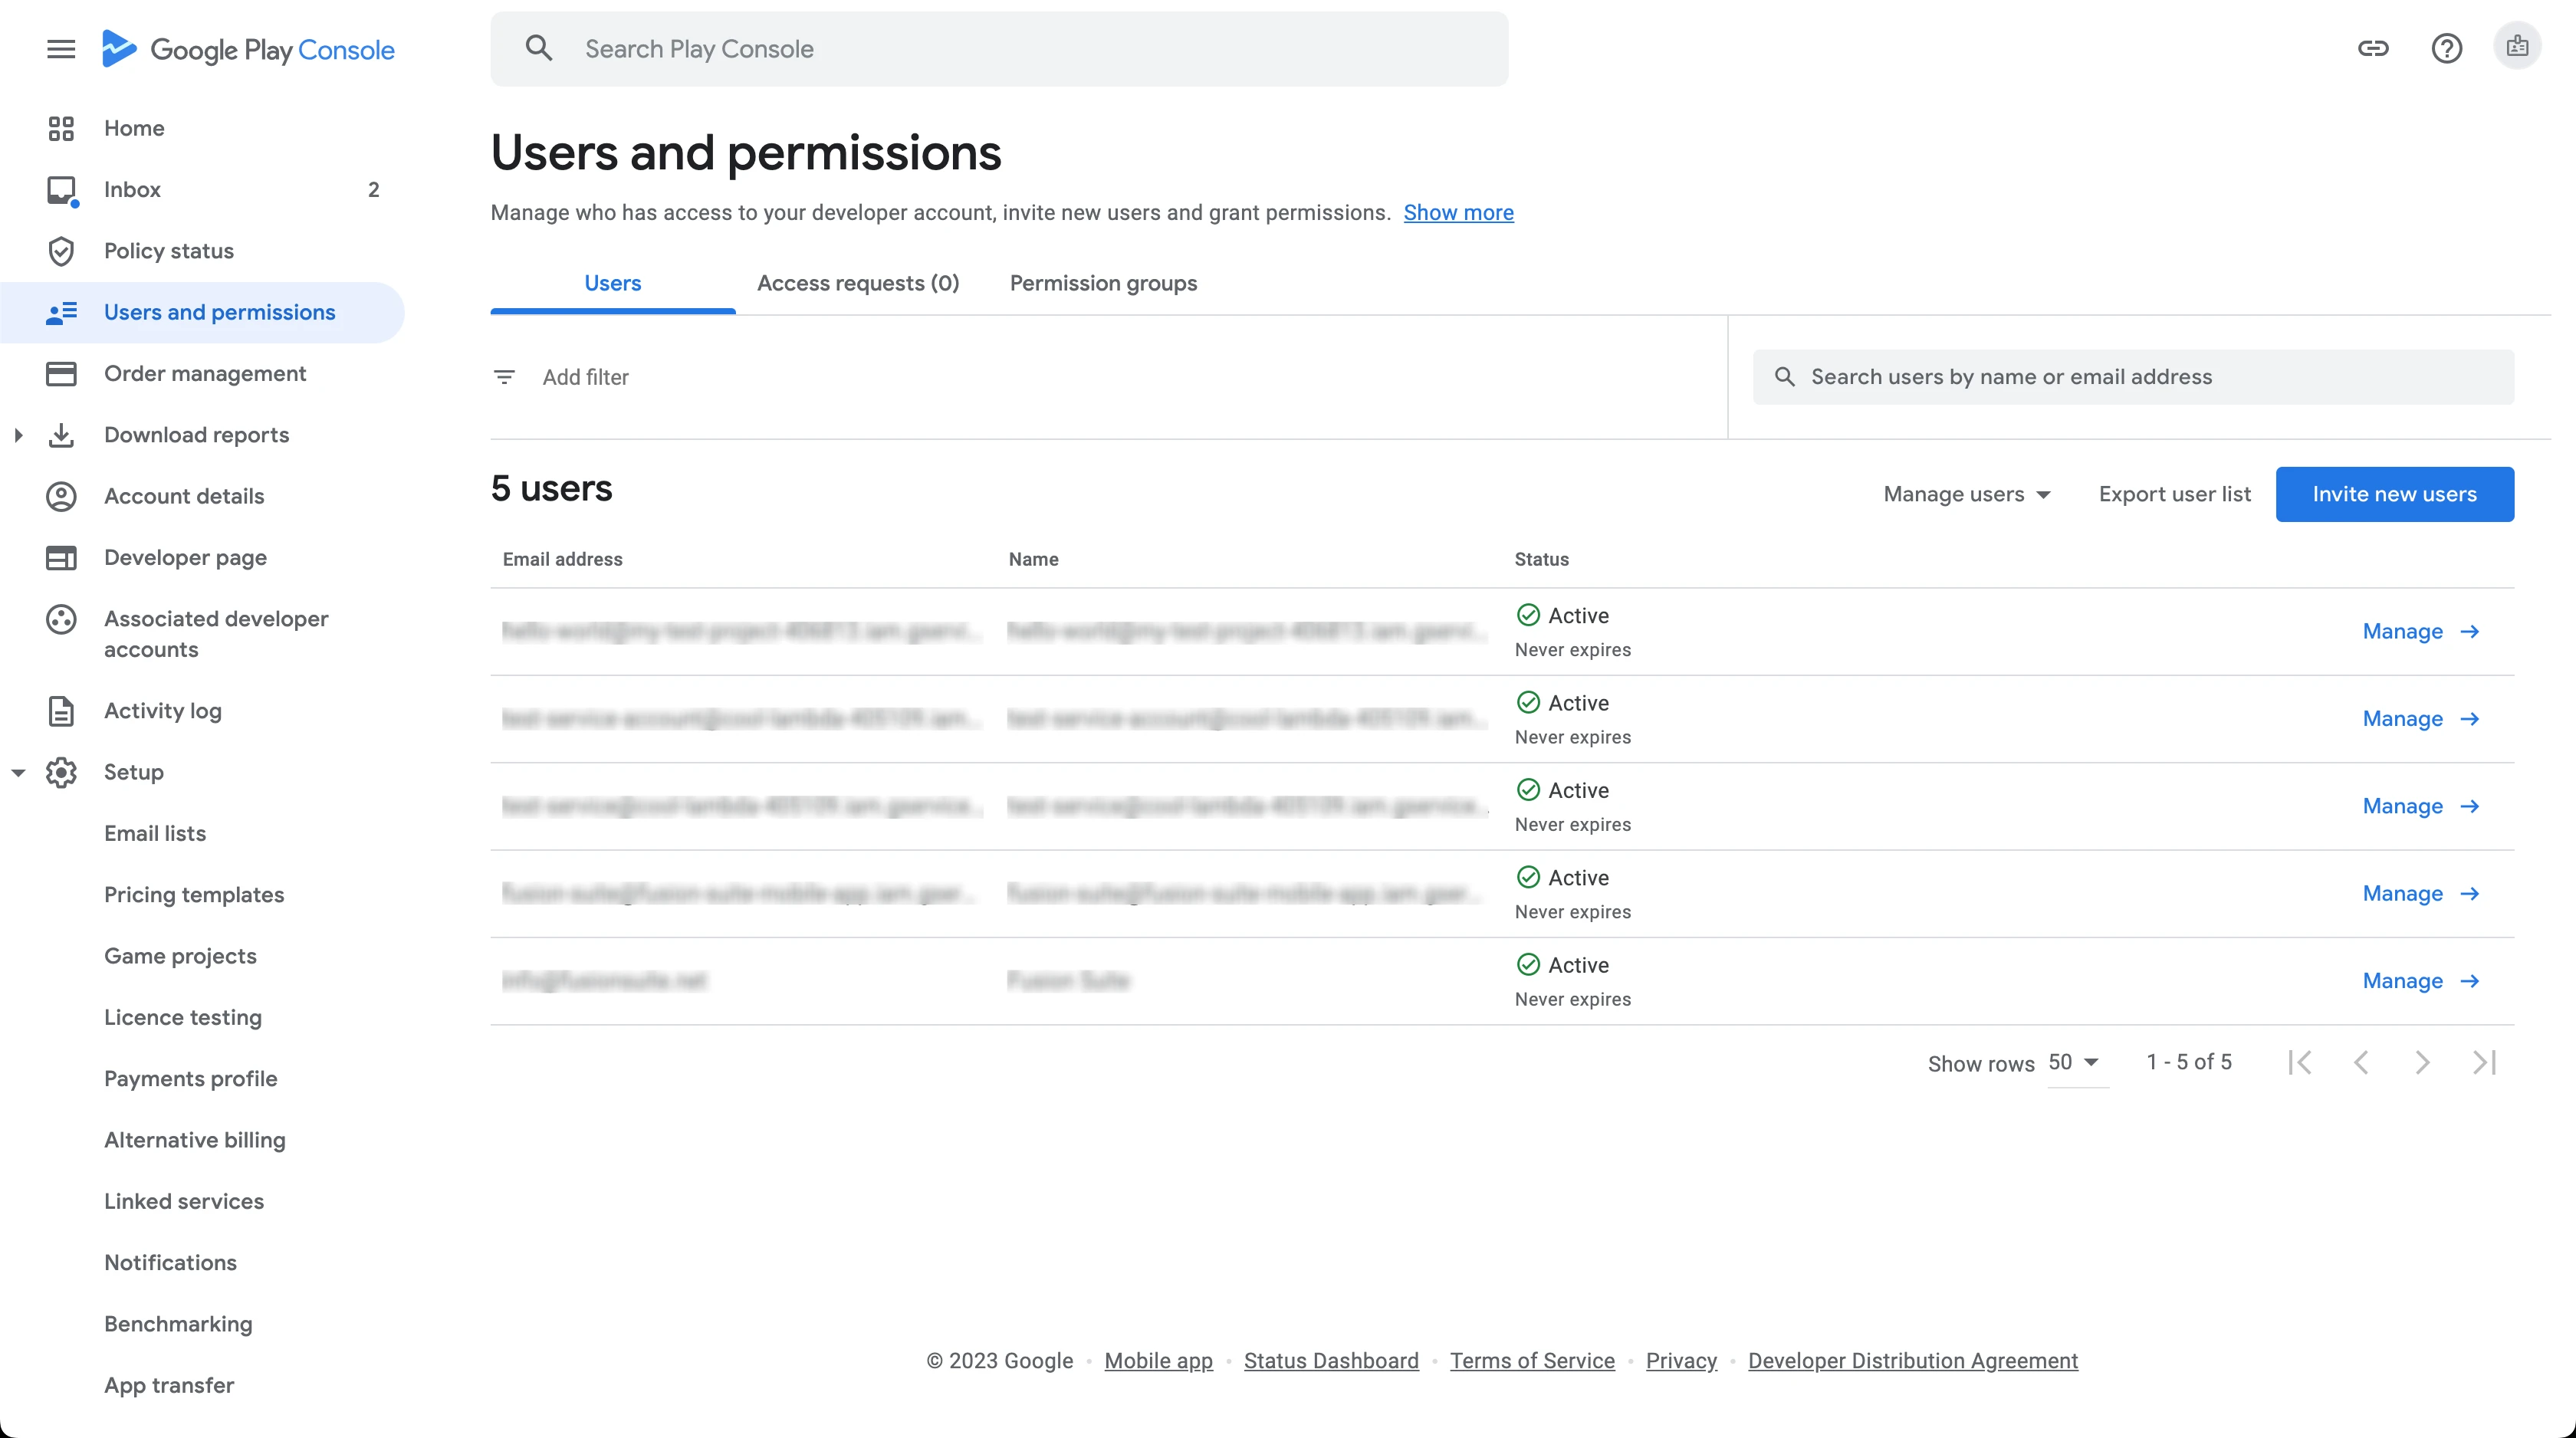
Task: Switch to Access requests tab
Action: pyautogui.click(x=857, y=283)
